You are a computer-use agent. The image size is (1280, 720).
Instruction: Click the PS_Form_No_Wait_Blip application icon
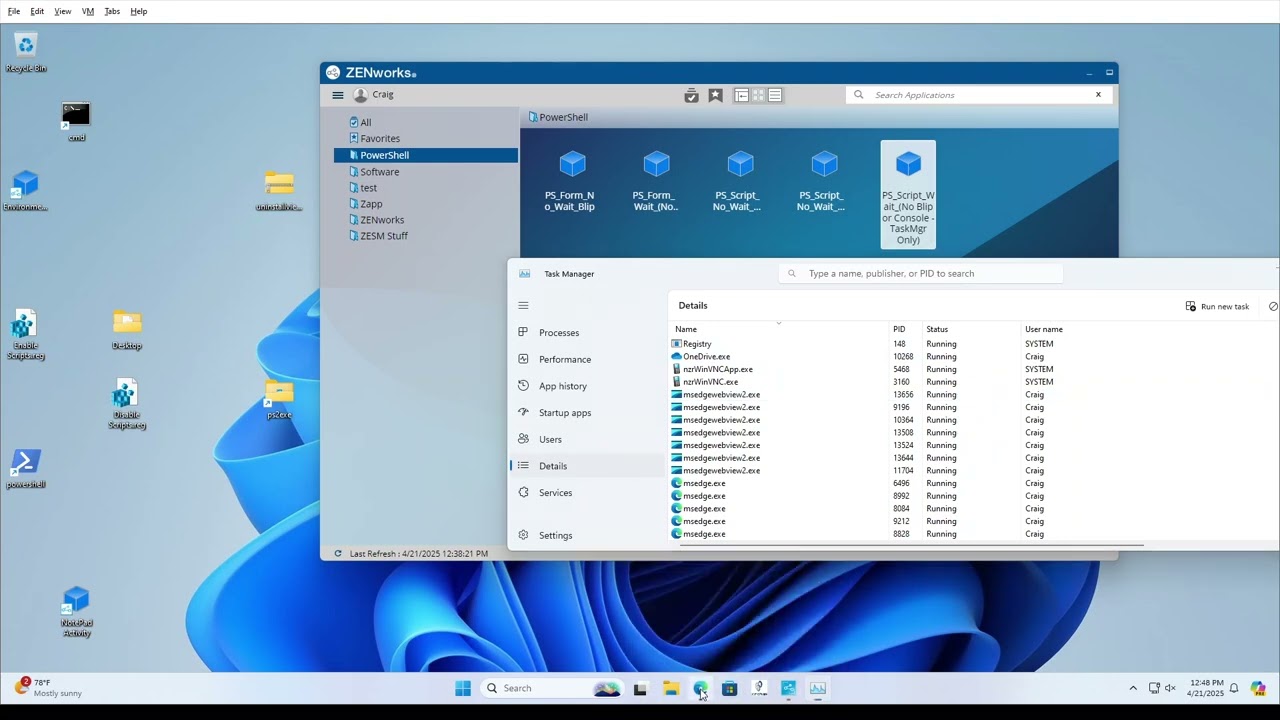[x=572, y=163]
